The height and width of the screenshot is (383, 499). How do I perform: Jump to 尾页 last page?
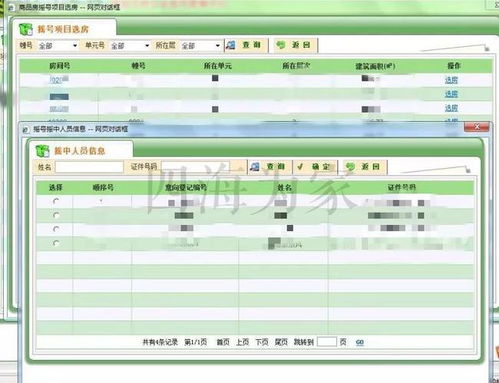pos(281,342)
